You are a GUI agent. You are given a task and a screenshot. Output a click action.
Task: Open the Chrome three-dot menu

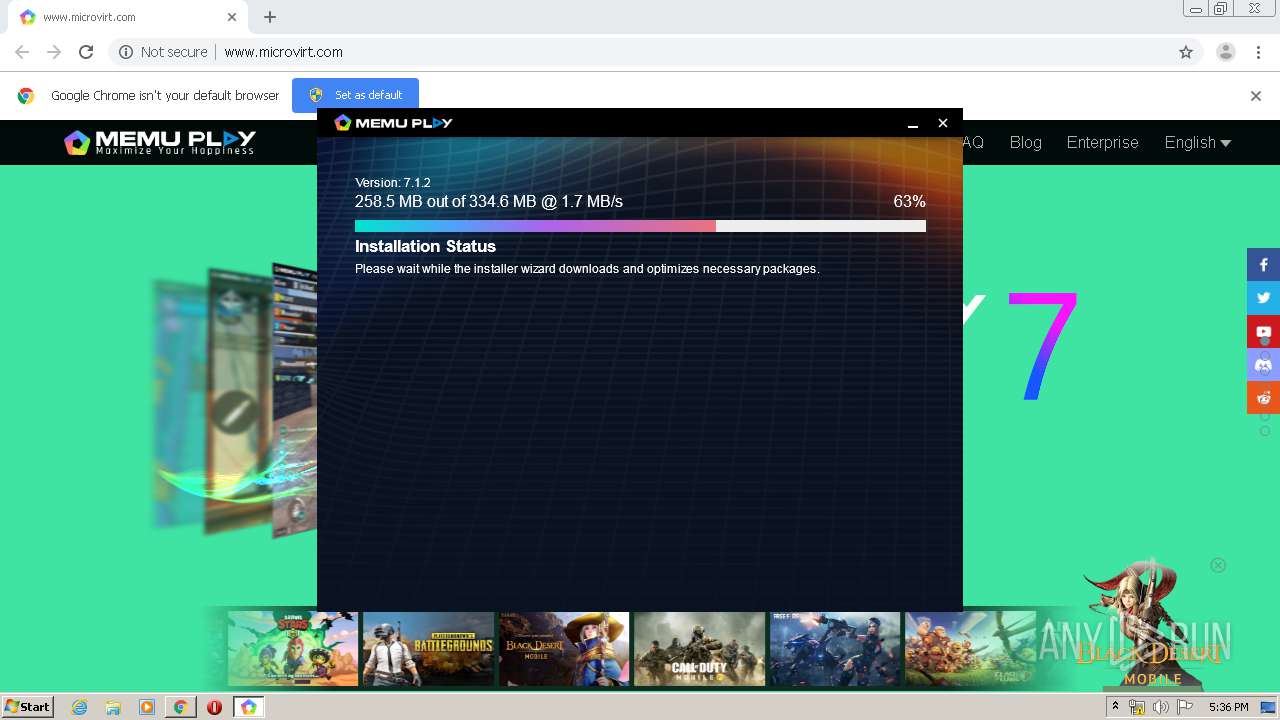(1256, 52)
